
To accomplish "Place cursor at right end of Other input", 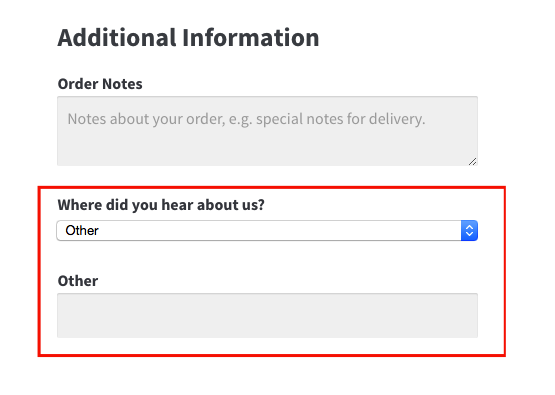I will (473, 315).
